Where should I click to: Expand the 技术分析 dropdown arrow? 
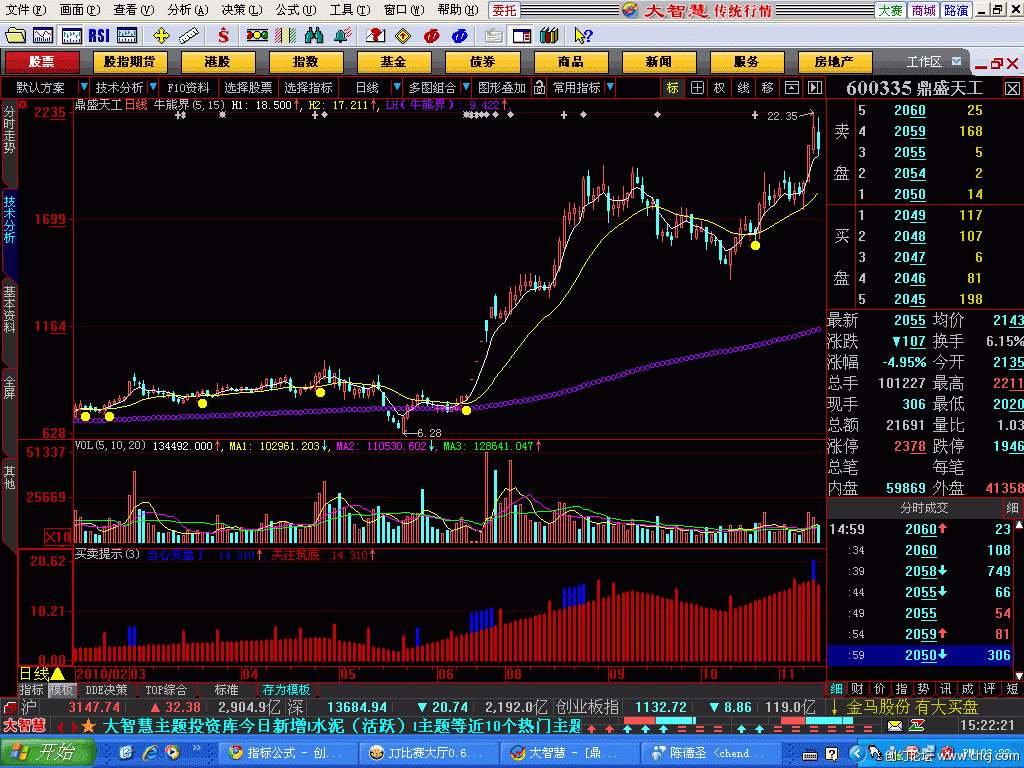tap(153, 88)
